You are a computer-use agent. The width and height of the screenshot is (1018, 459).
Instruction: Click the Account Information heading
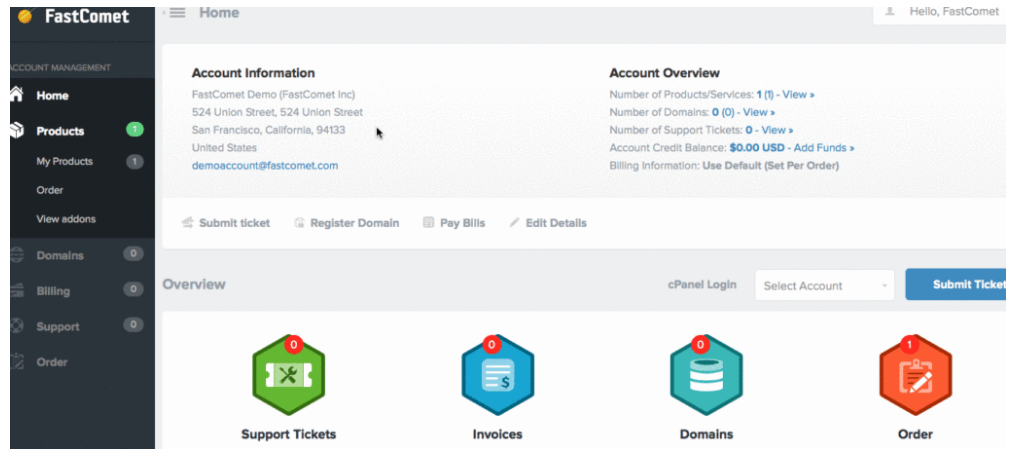(x=253, y=73)
